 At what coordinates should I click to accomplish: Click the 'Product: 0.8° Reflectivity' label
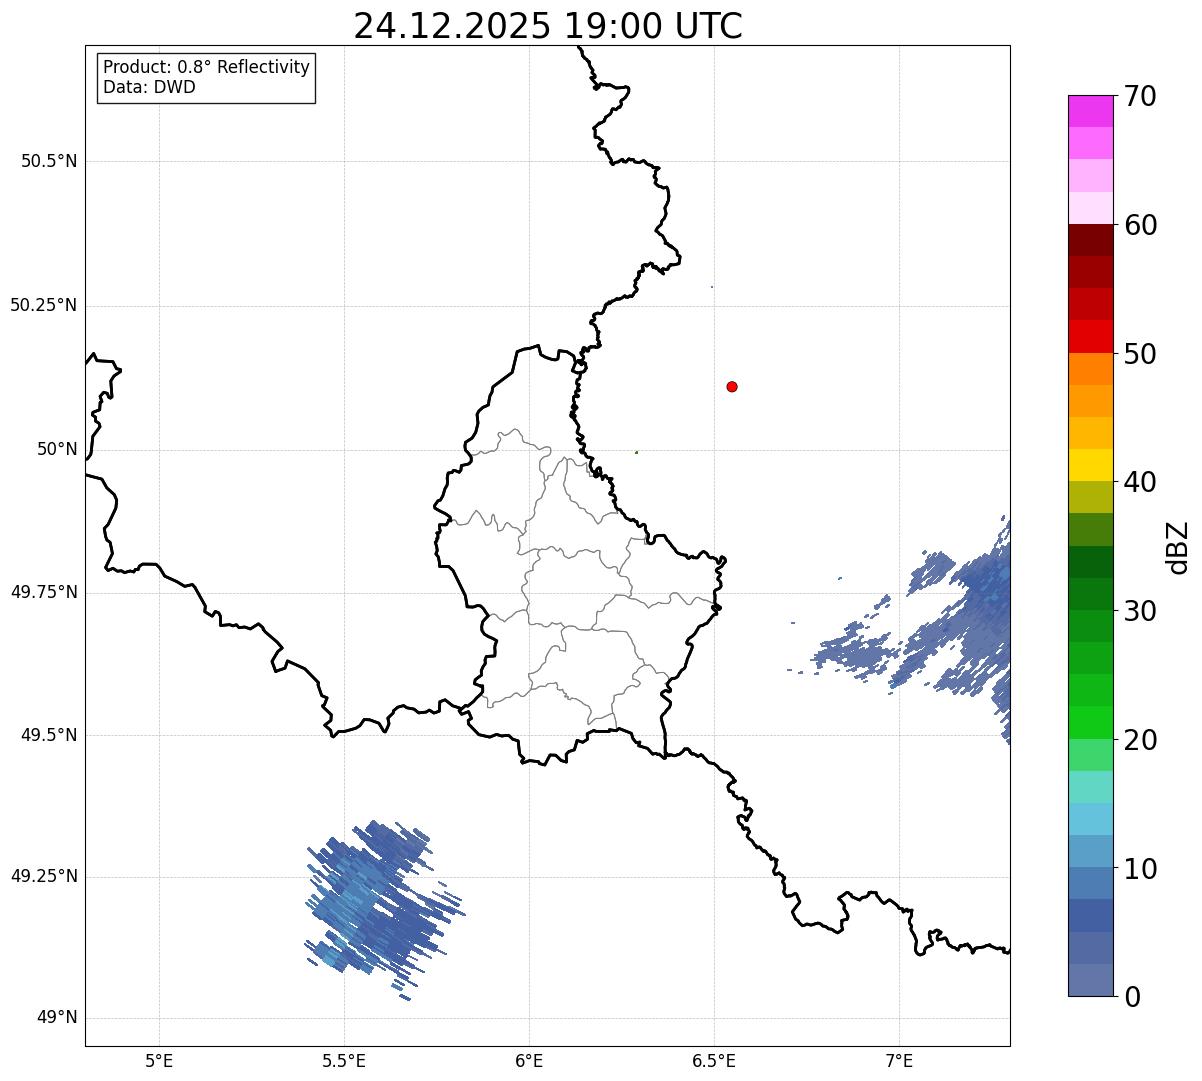point(207,67)
